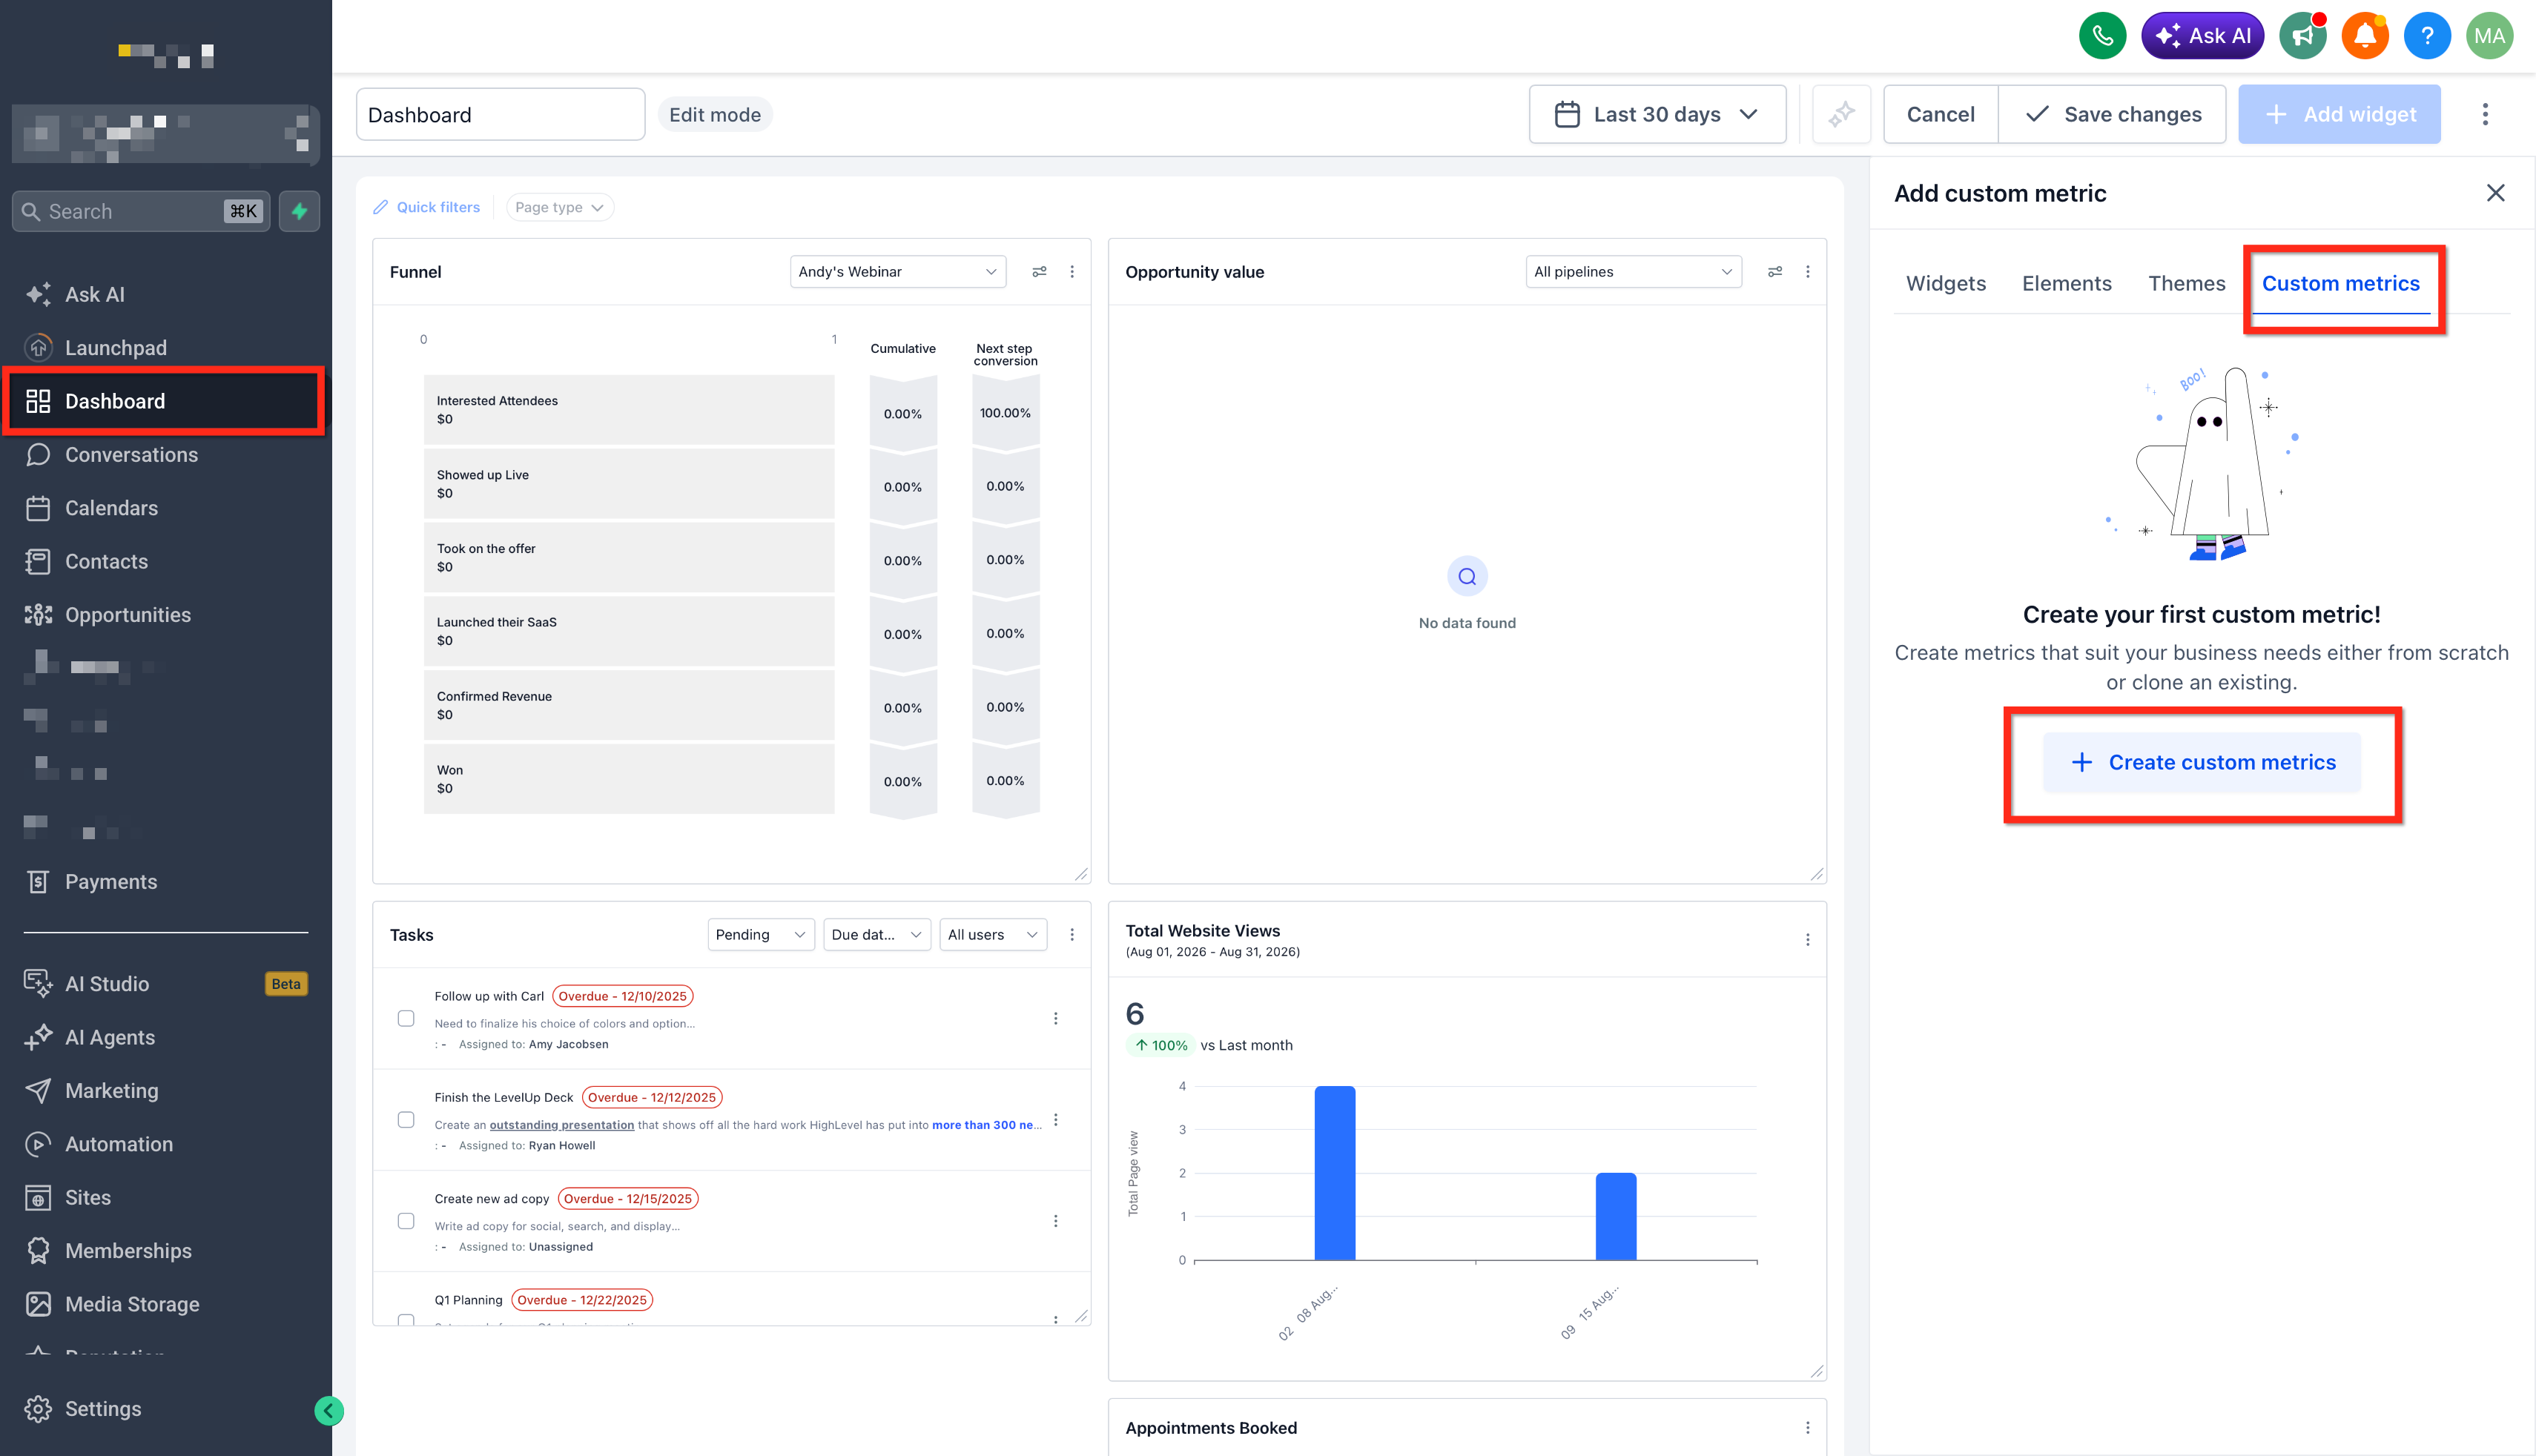Open the orange notifications bell
Image resolution: width=2536 pixels, height=1456 pixels.
2364,36
